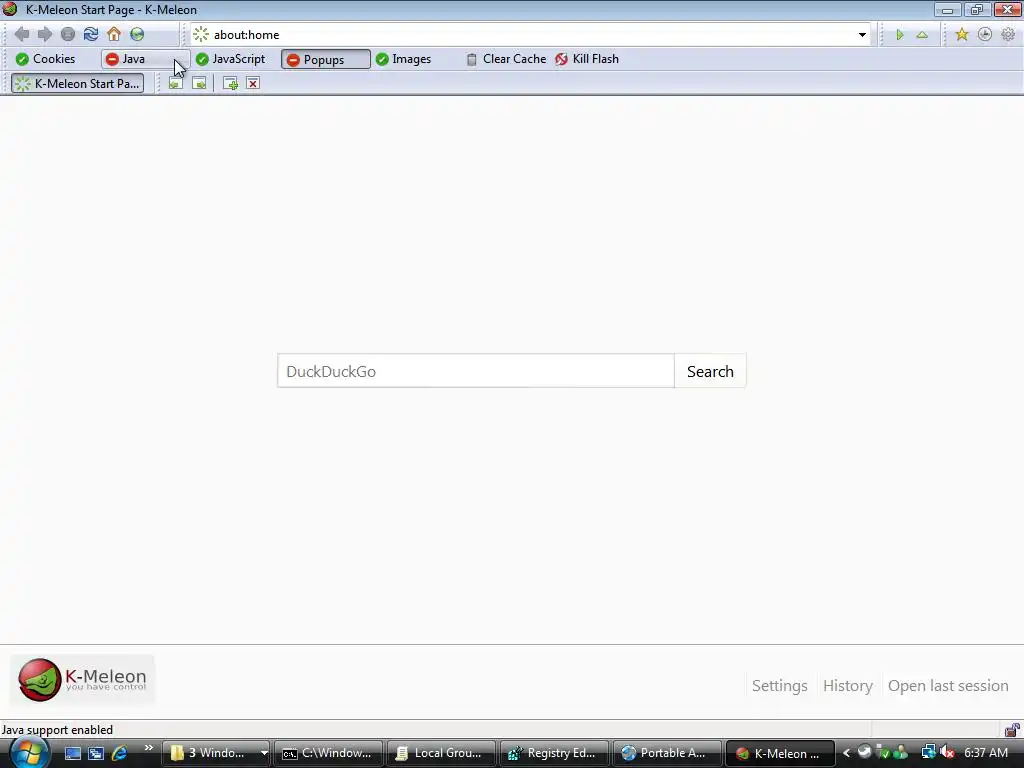
Task: Click the Java support enabled status text
Action: pyautogui.click(x=57, y=729)
